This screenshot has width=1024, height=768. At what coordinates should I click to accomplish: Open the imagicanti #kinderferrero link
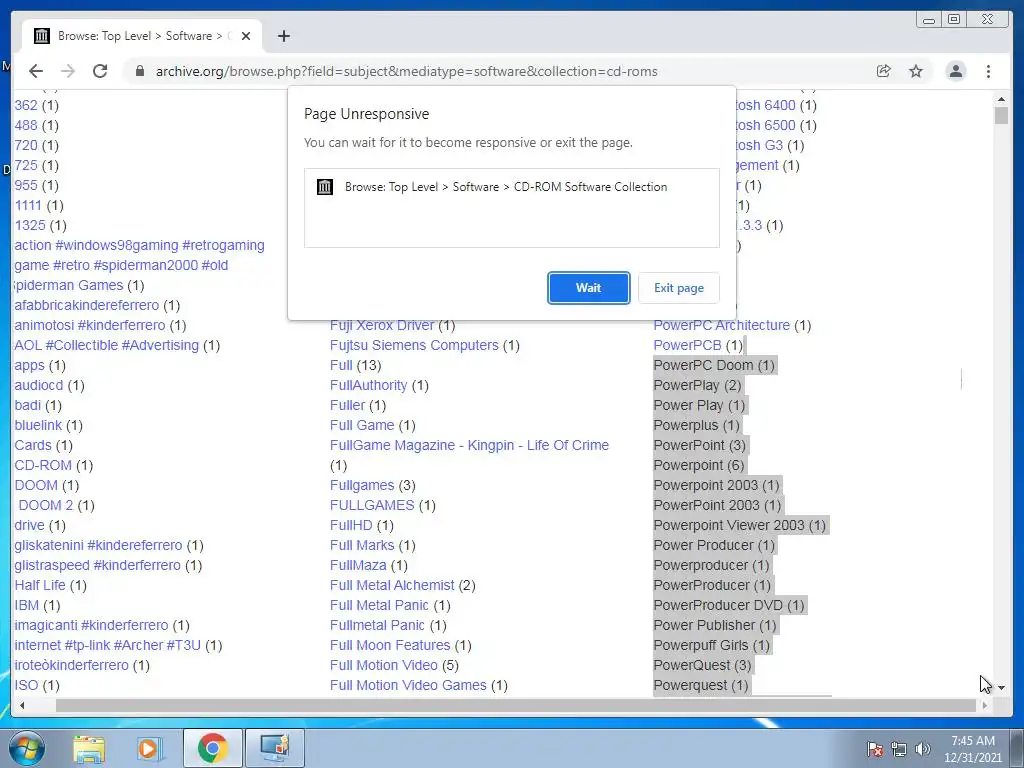pyautogui.click(x=91, y=625)
